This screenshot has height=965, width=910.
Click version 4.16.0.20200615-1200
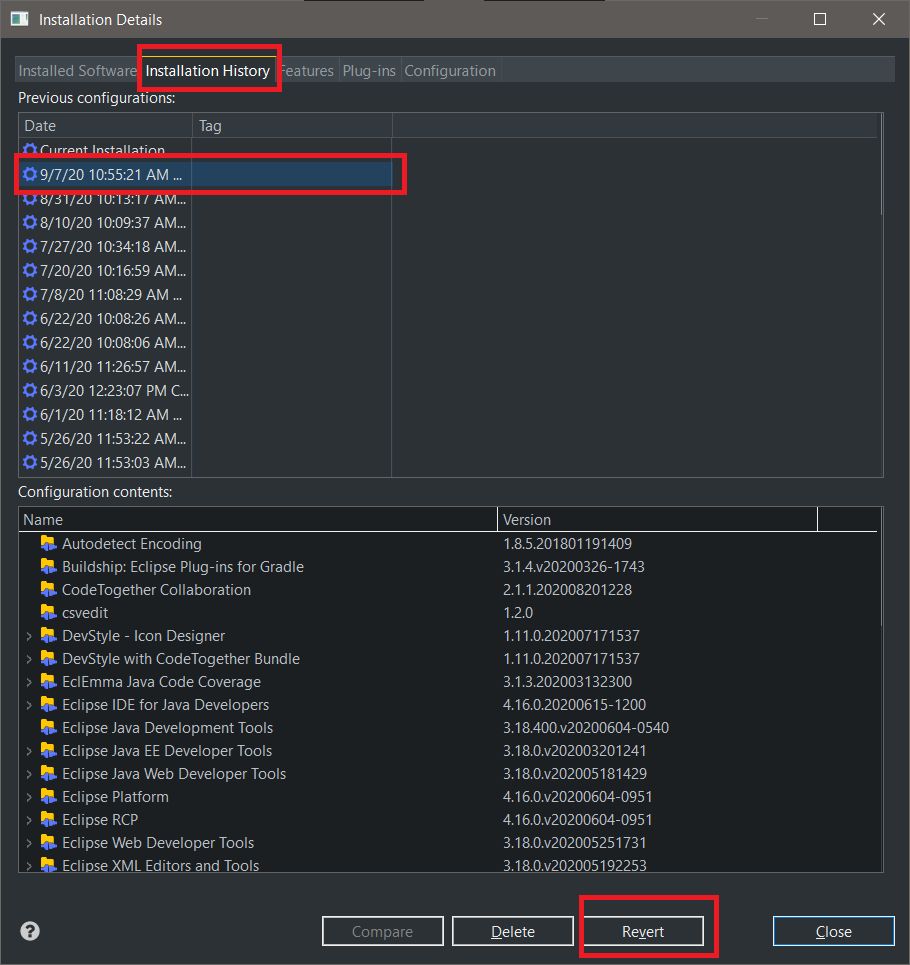point(574,705)
